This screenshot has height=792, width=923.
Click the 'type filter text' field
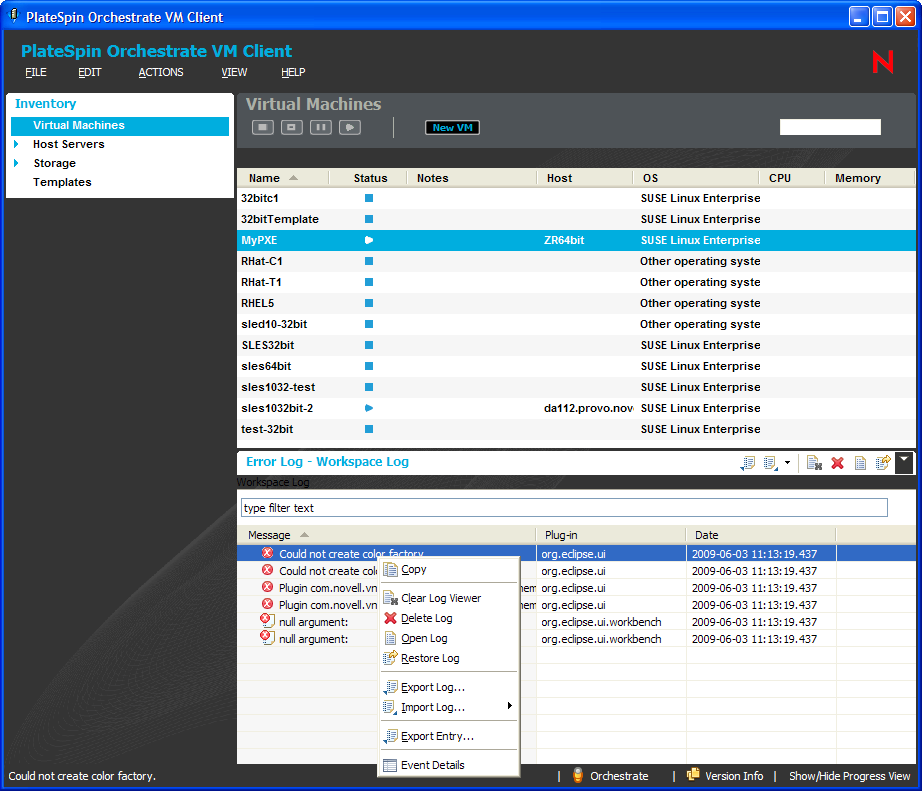[x=564, y=508]
